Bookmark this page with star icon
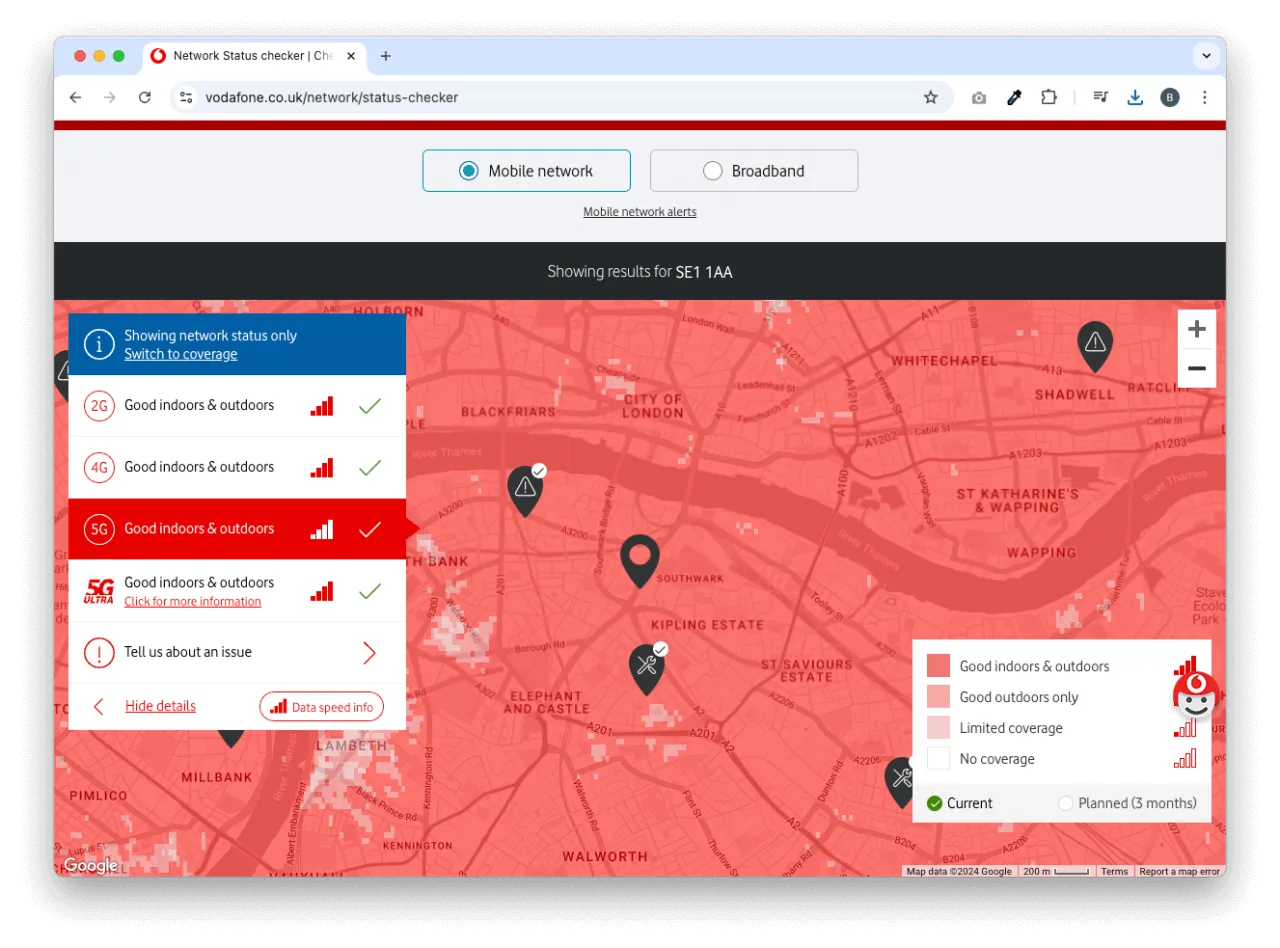 click(930, 97)
